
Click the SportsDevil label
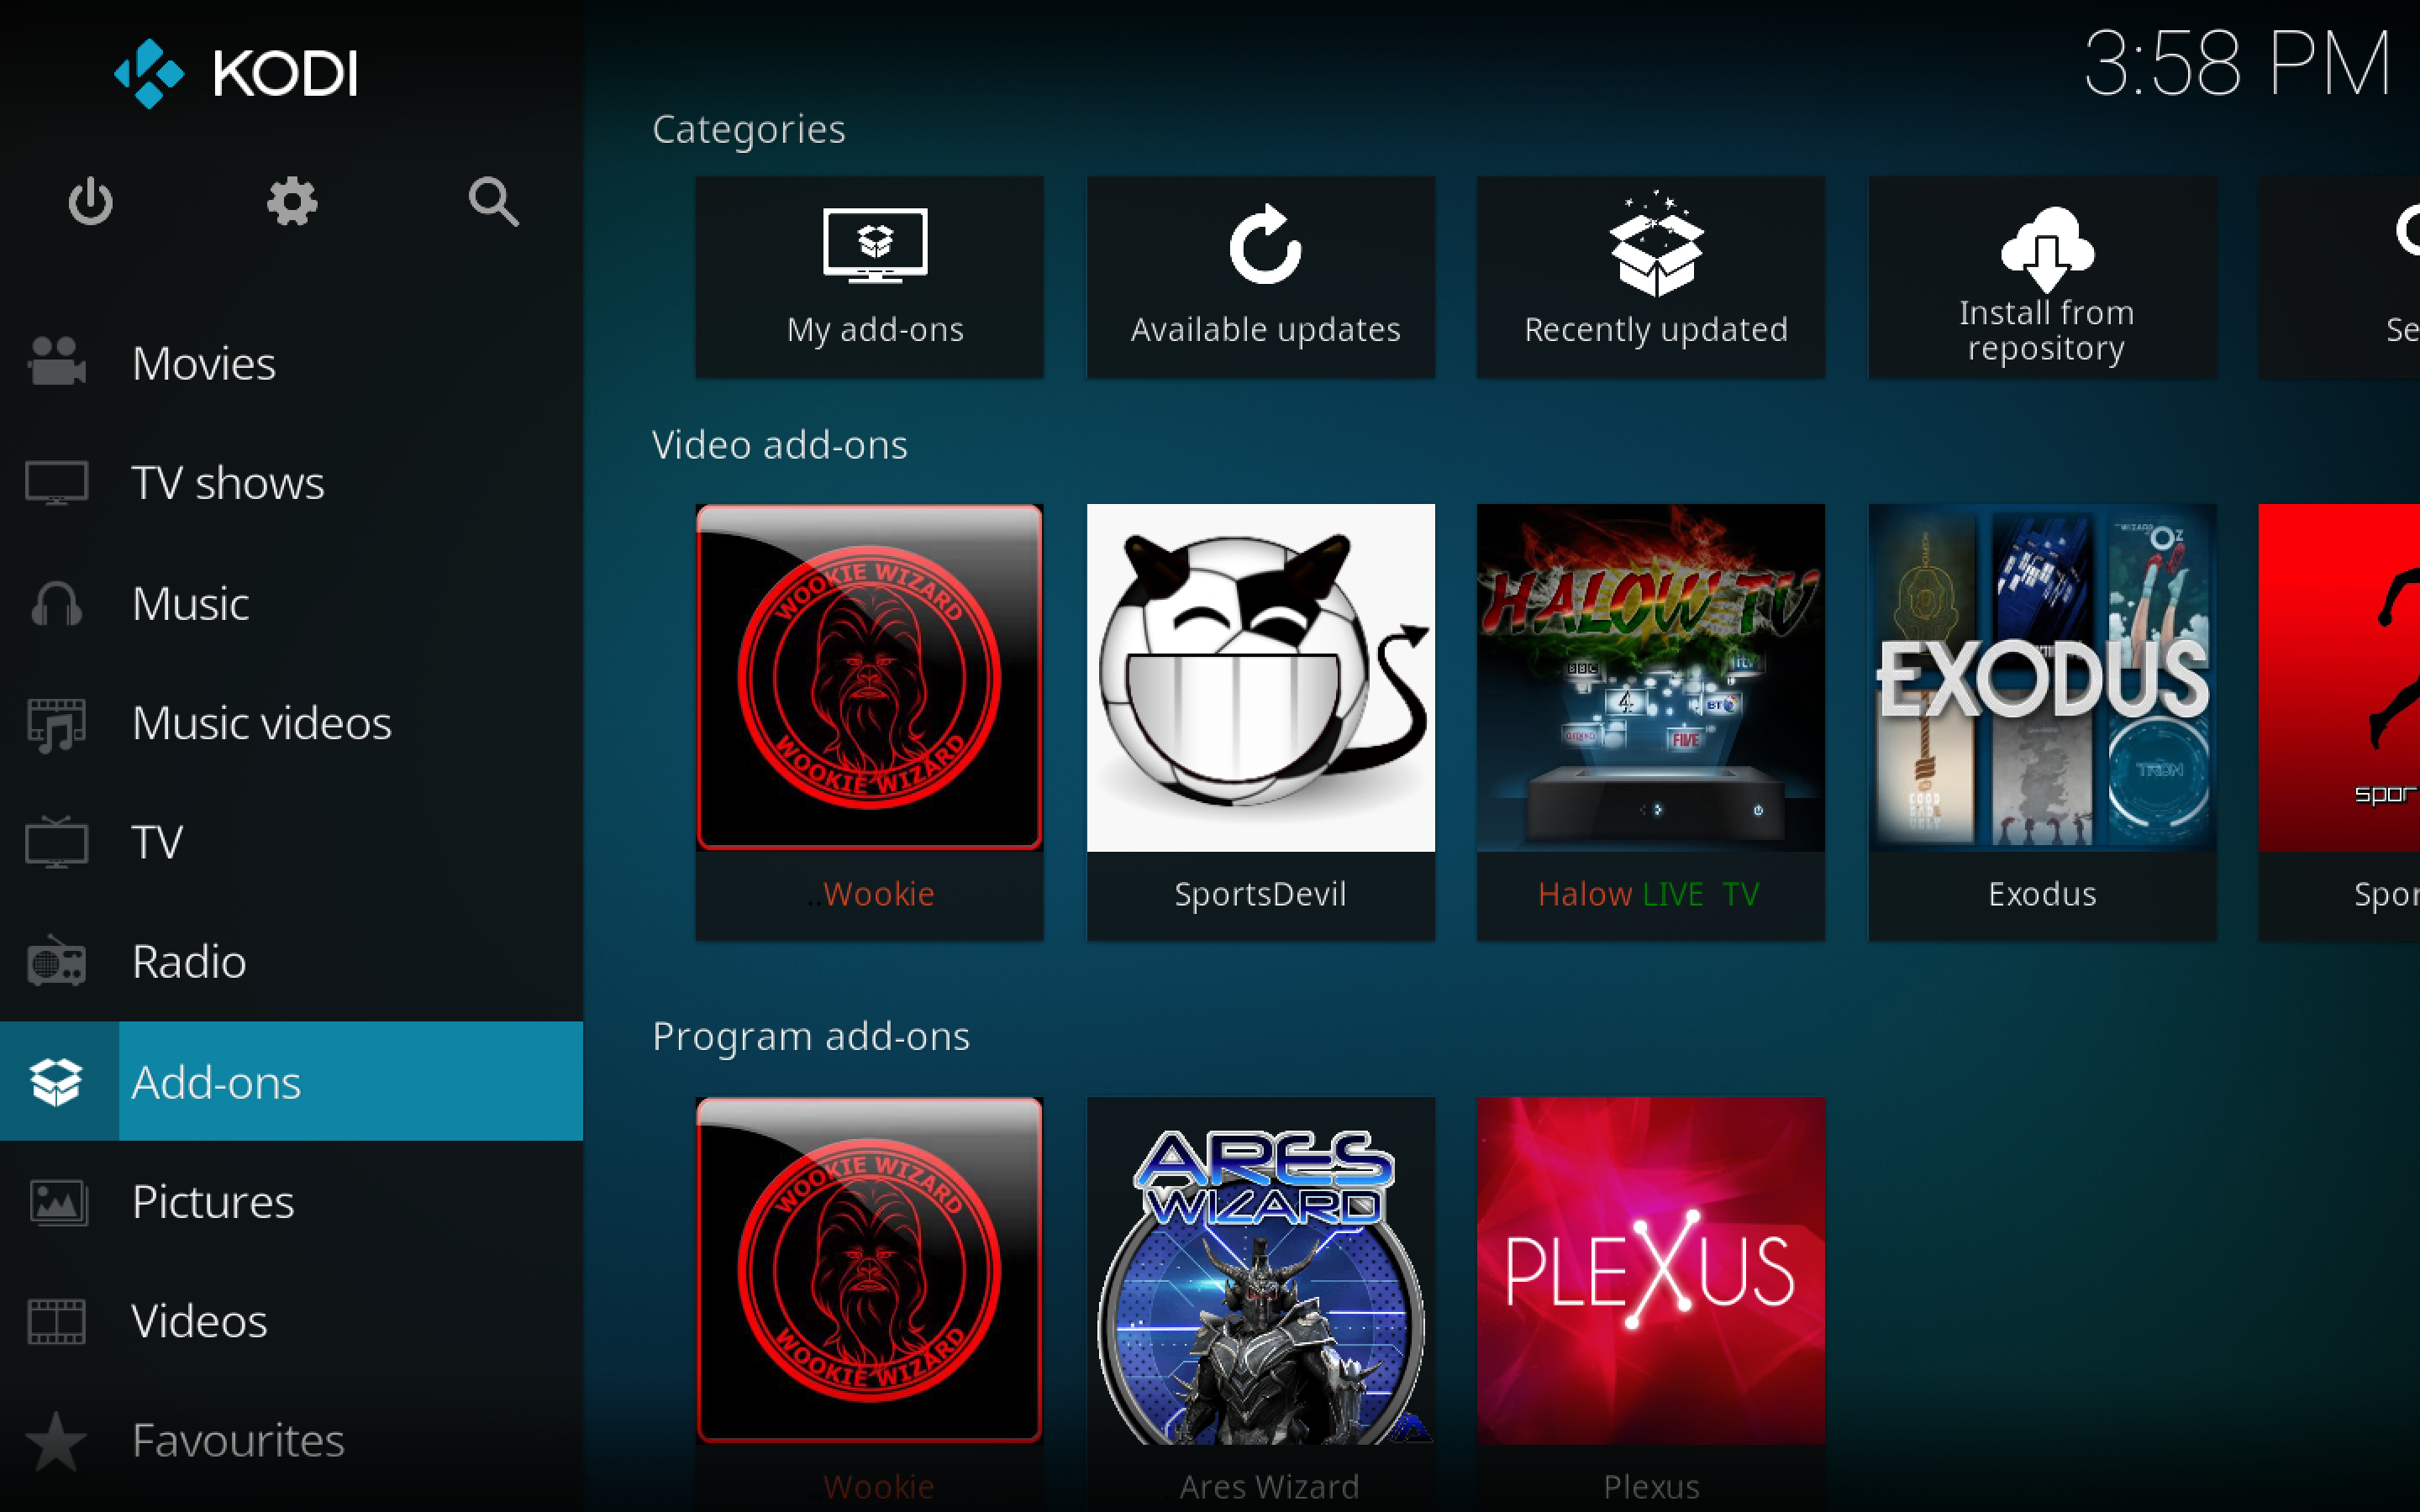tap(1260, 894)
